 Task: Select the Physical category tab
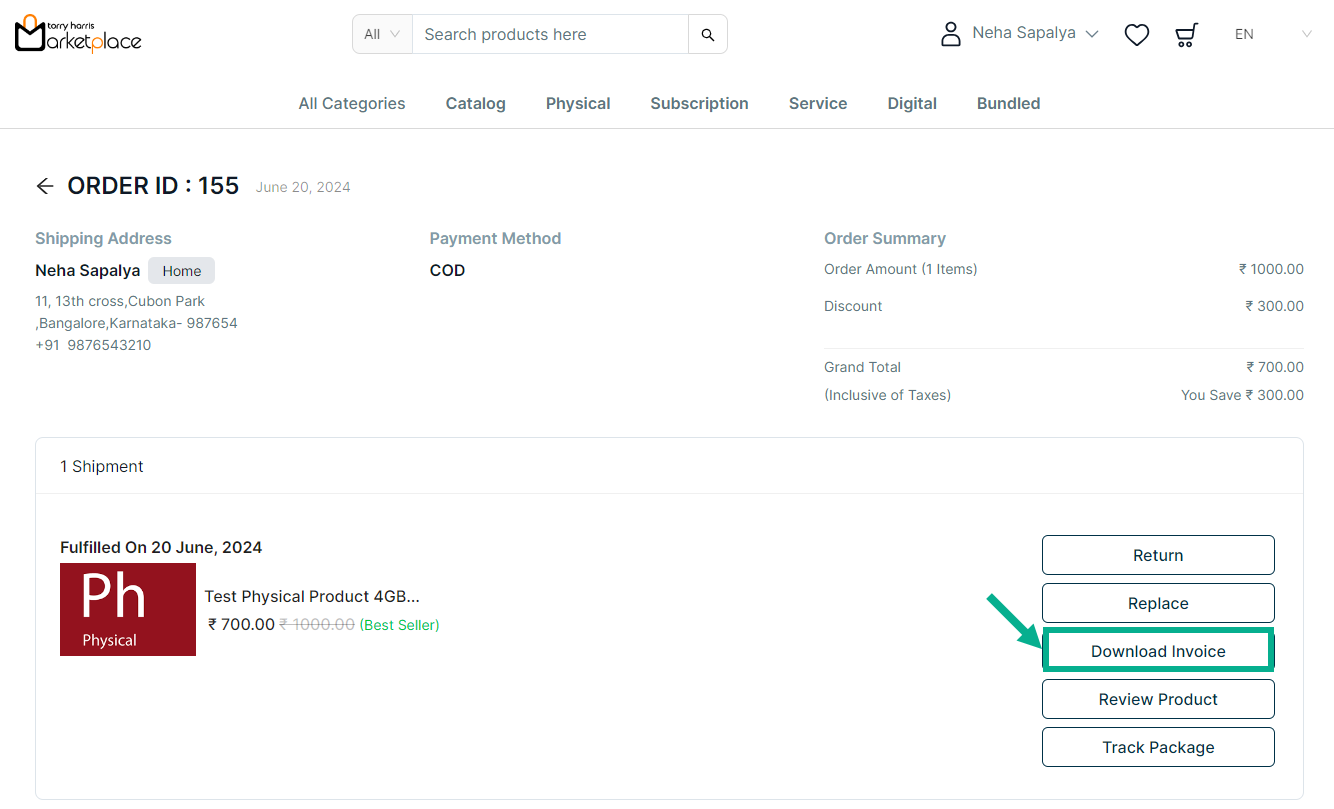pyautogui.click(x=578, y=104)
